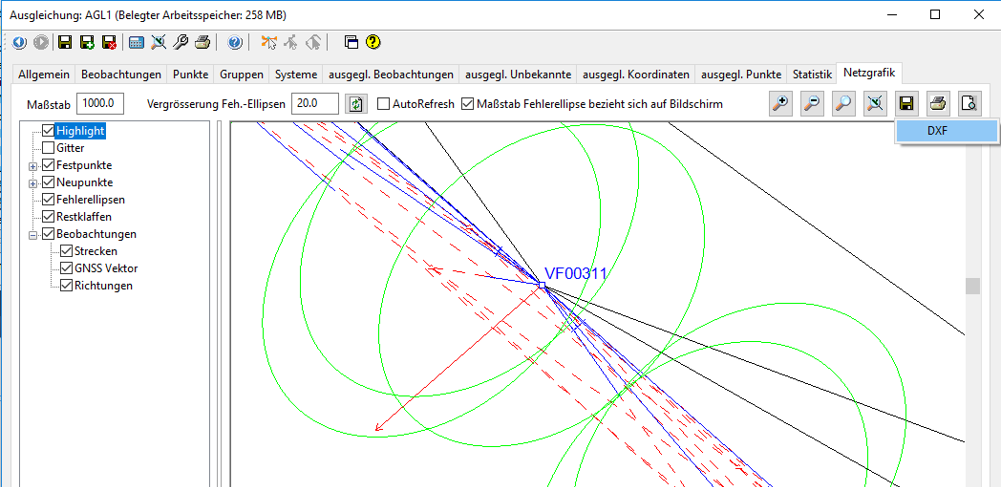Image resolution: width=1001 pixels, height=487 pixels.
Task: Expand the Festpunkte tree node
Action: pos(33,166)
